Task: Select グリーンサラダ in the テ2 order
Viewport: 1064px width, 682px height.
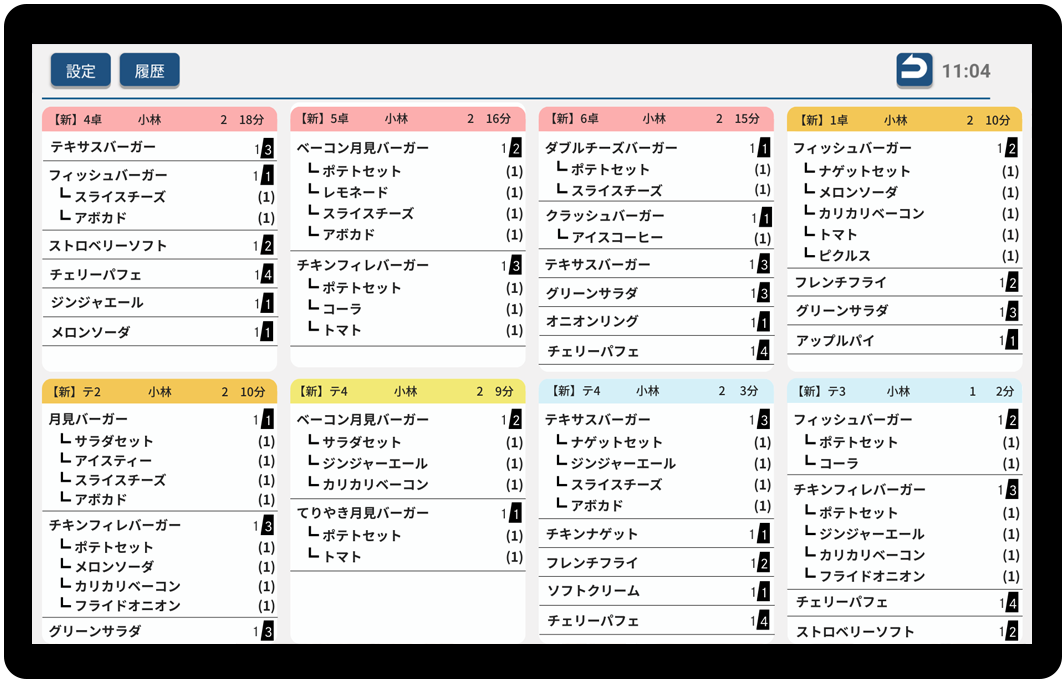Action: (159, 631)
